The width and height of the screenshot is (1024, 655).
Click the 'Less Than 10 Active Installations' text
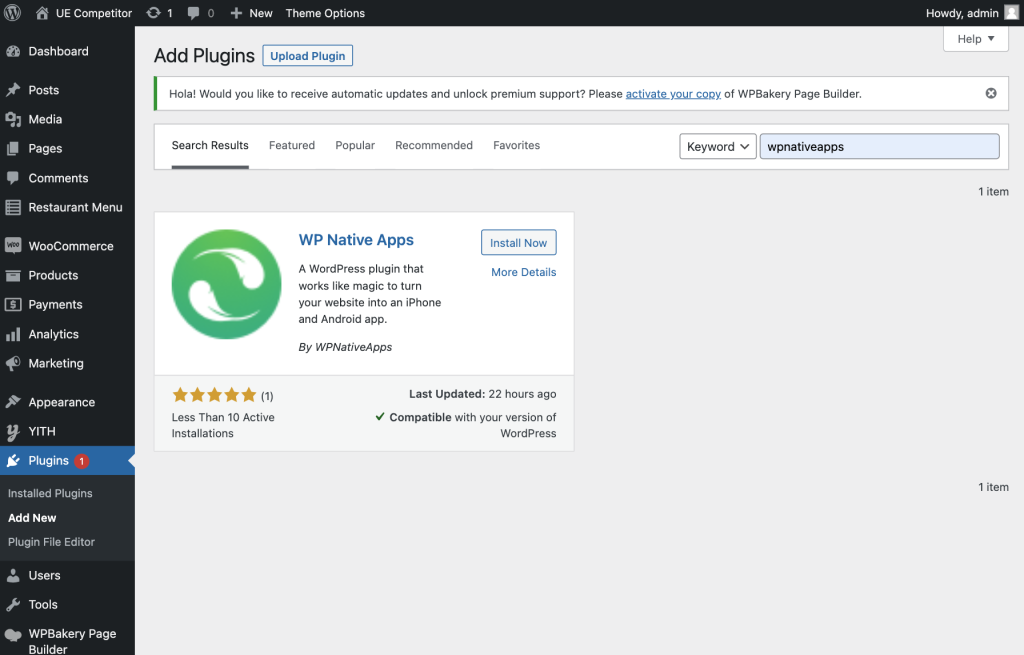(223, 425)
